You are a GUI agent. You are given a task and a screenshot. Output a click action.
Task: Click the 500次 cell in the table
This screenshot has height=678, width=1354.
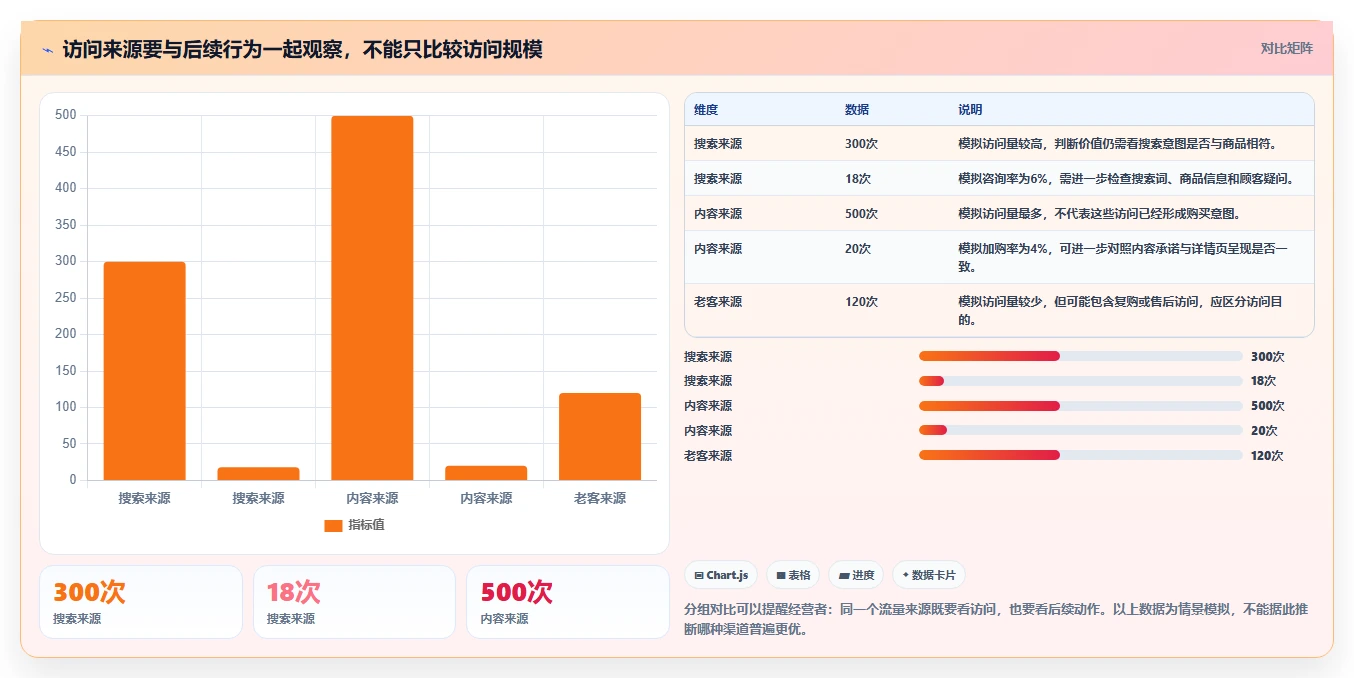(x=861, y=214)
